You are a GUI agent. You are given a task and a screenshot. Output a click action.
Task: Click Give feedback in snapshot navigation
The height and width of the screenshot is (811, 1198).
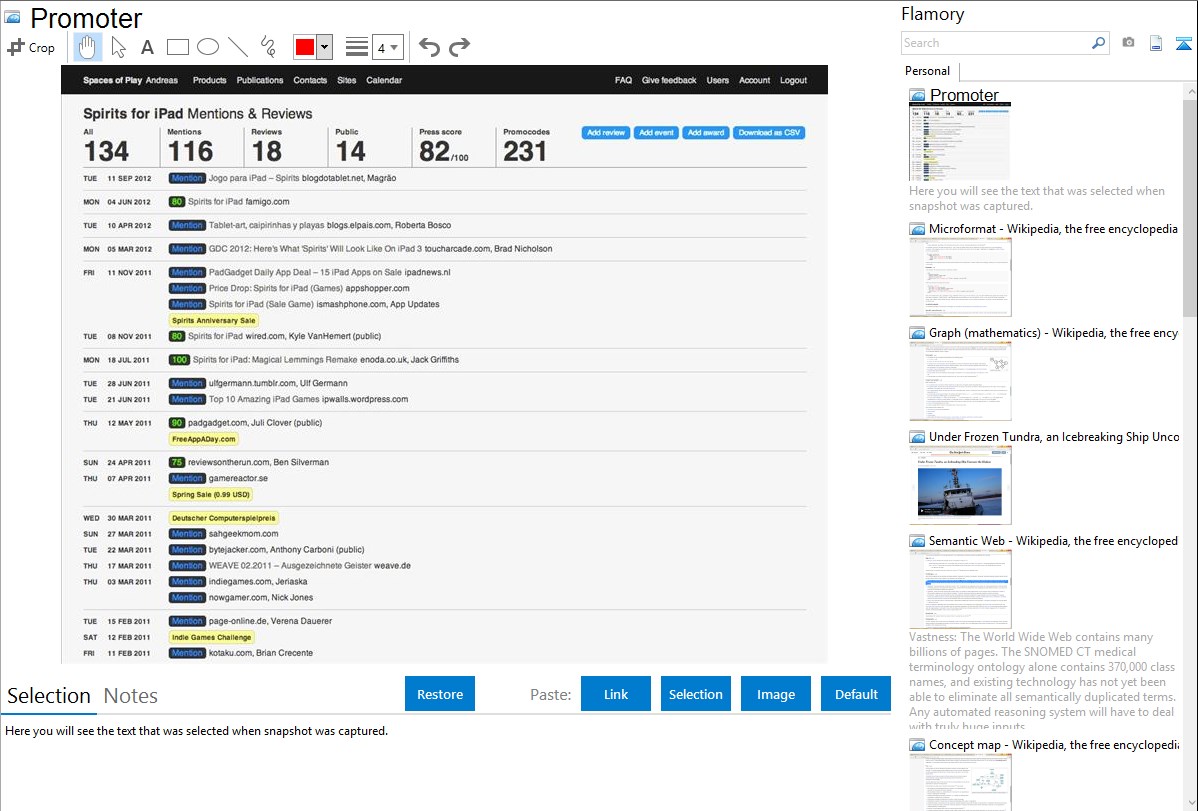click(669, 80)
